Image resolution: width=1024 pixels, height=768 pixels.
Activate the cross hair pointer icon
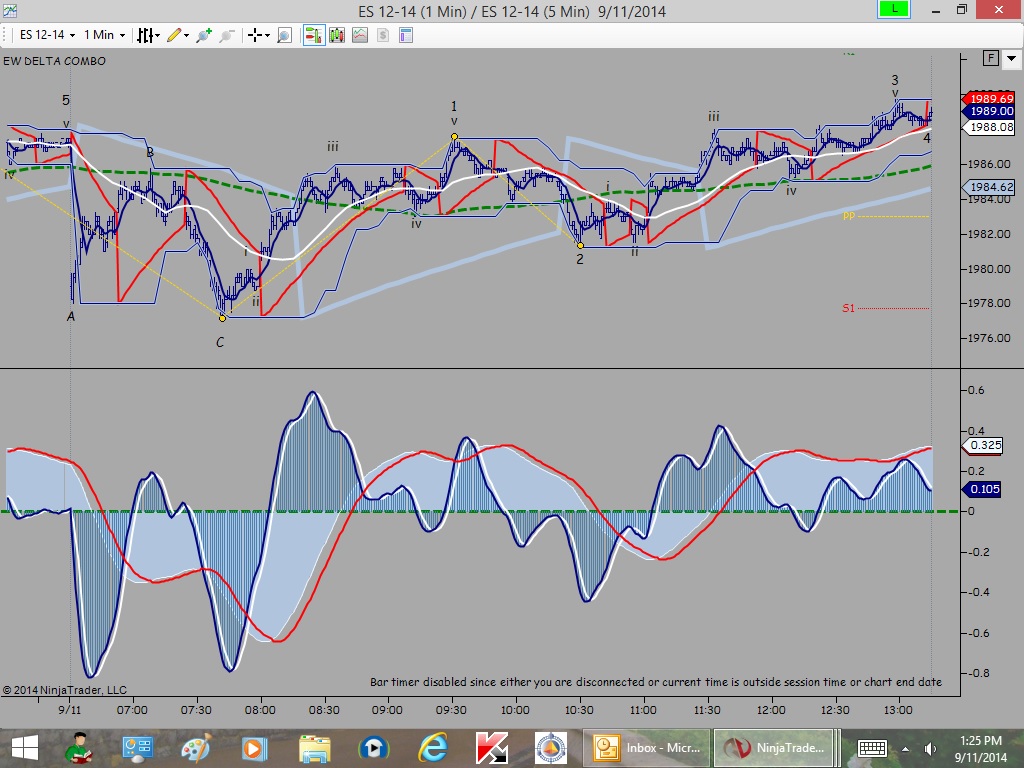coord(254,35)
